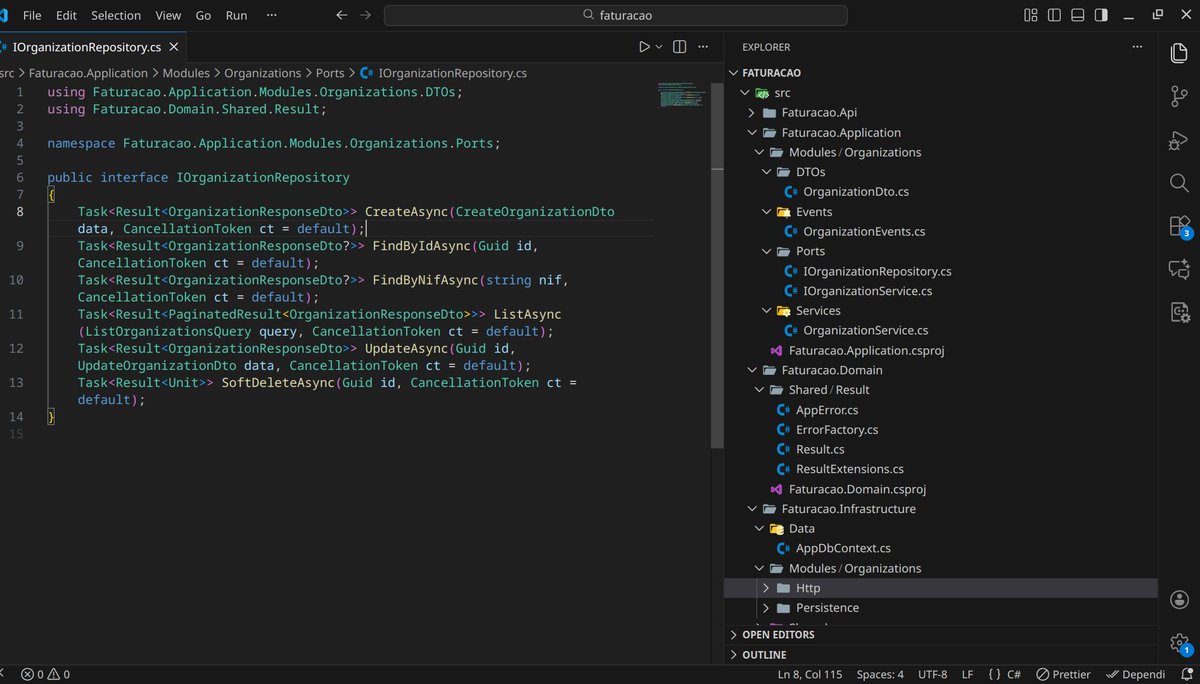Click the Ports breadcrumb segment

[330, 73]
